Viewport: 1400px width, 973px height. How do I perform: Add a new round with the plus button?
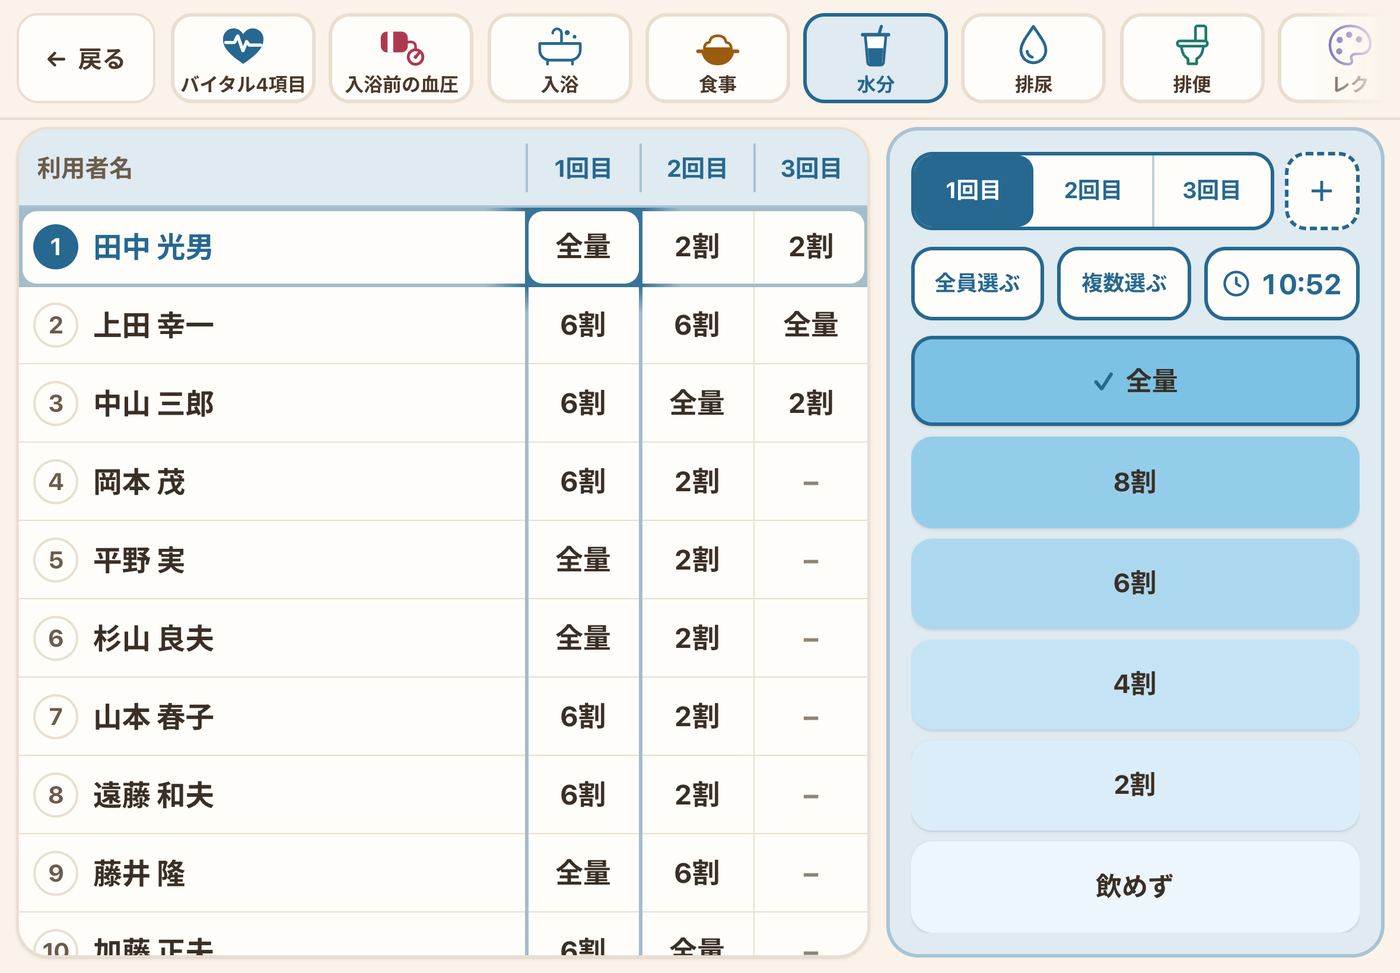coord(1321,191)
